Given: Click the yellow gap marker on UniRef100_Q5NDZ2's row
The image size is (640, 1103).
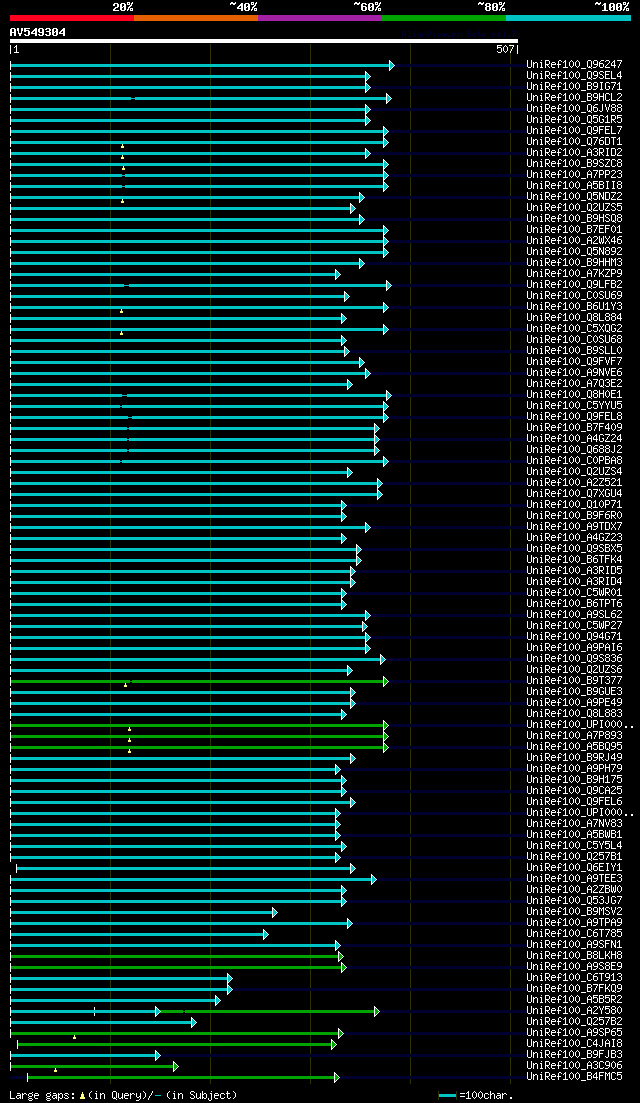Looking at the screenshot, I should point(122,200).
